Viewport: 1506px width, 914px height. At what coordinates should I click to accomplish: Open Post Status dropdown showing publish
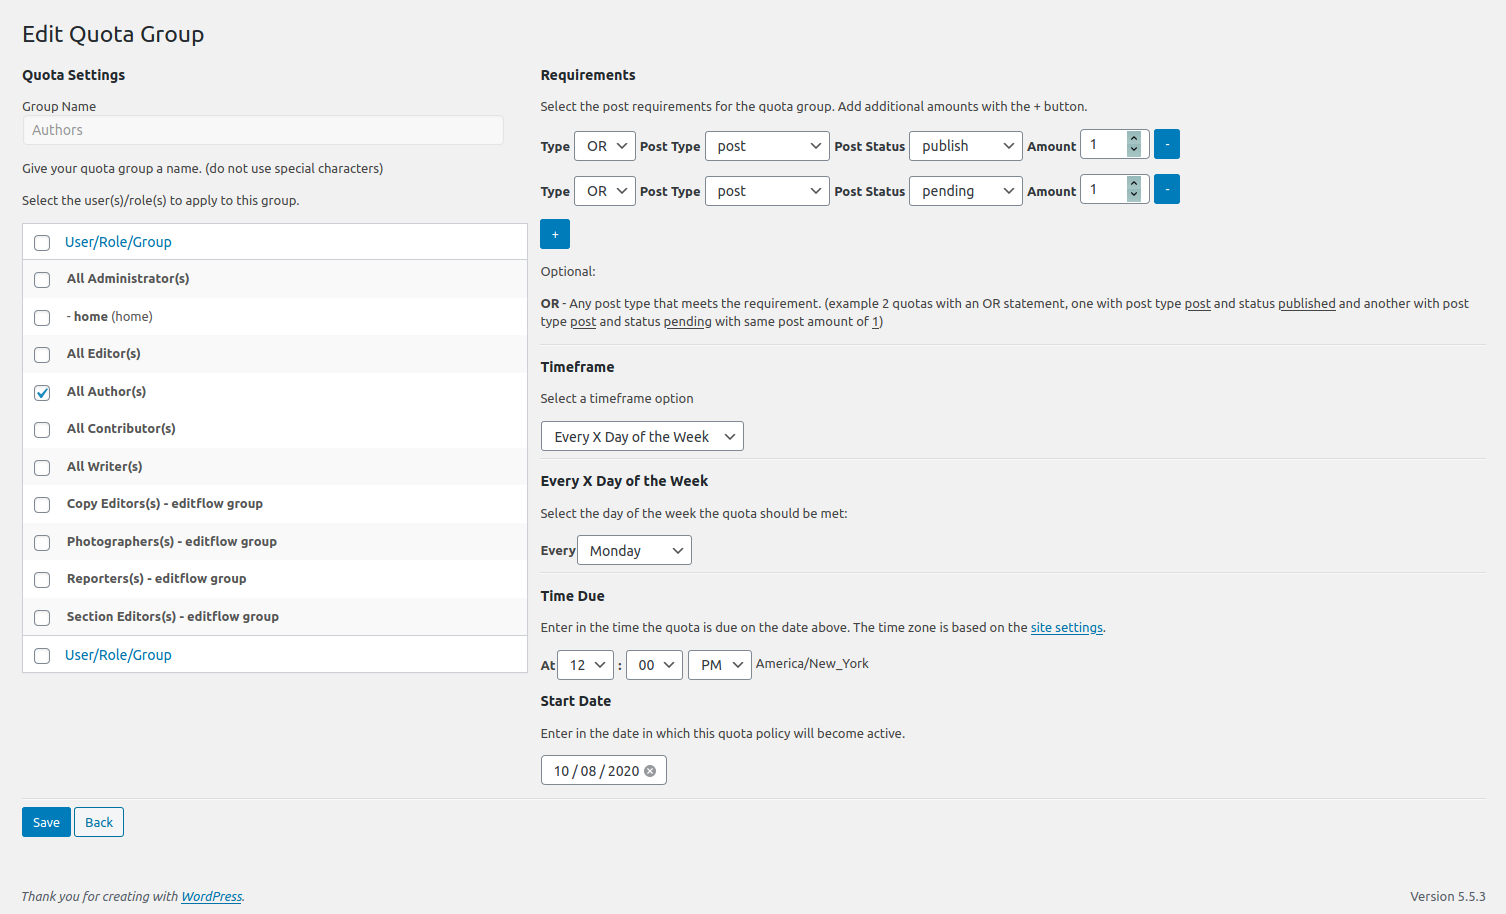tap(965, 146)
